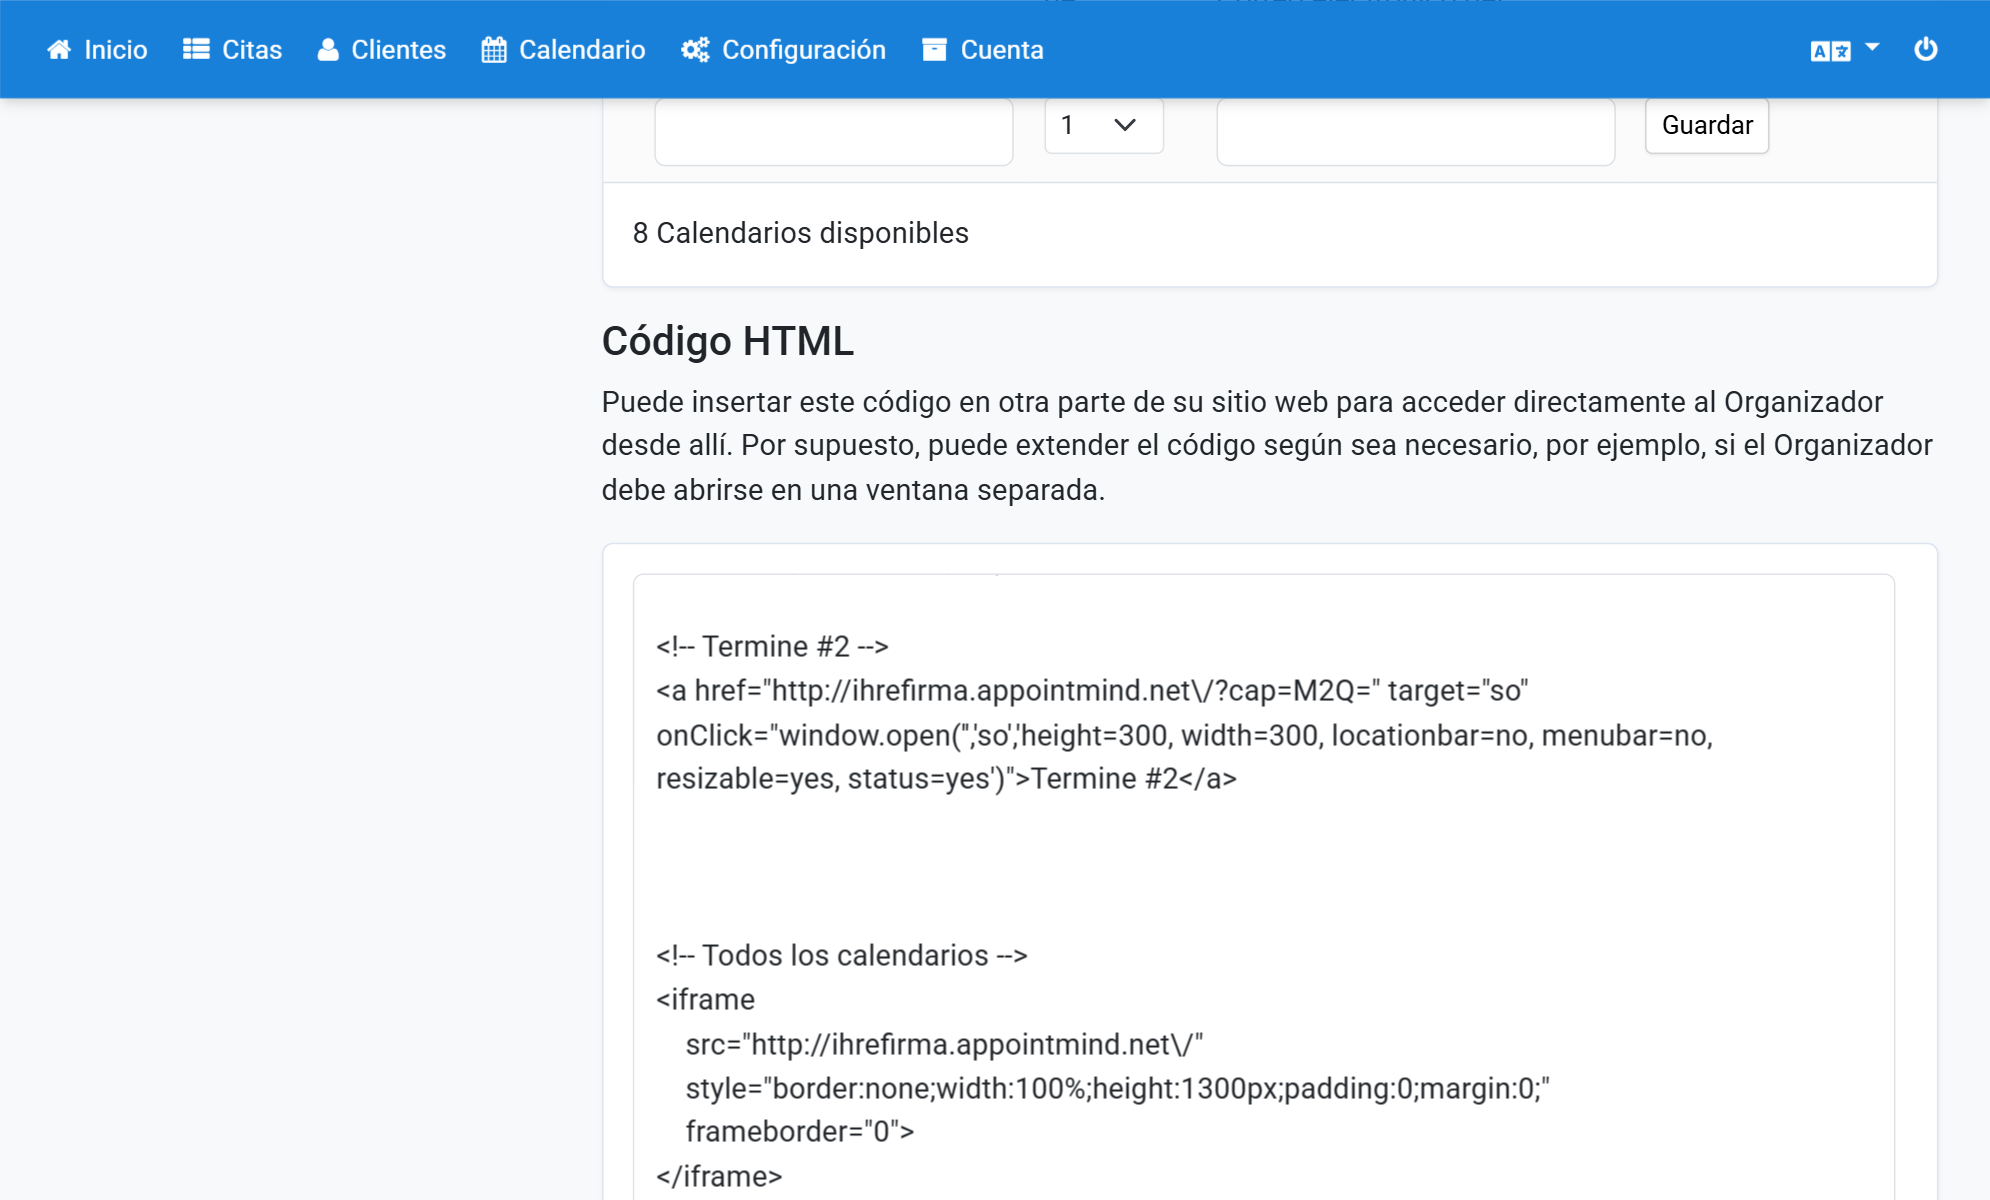The height and width of the screenshot is (1200, 1990).
Task: Go to Inicio menu item
Action: 97,50
